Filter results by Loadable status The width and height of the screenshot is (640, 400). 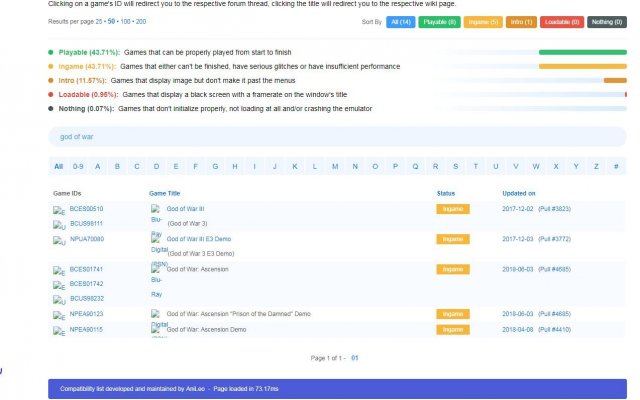(x=562, y=22)
